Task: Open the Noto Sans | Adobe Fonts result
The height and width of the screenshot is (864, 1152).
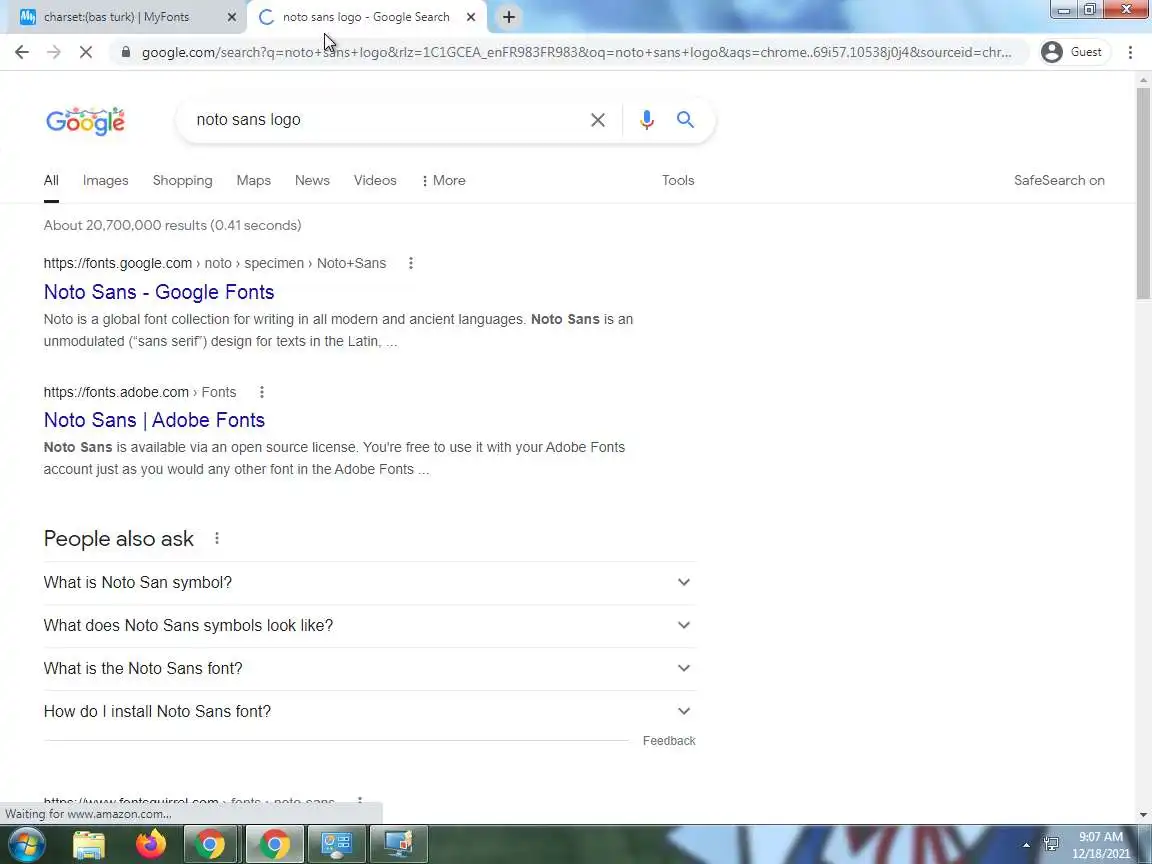Action: click(154, 420)
